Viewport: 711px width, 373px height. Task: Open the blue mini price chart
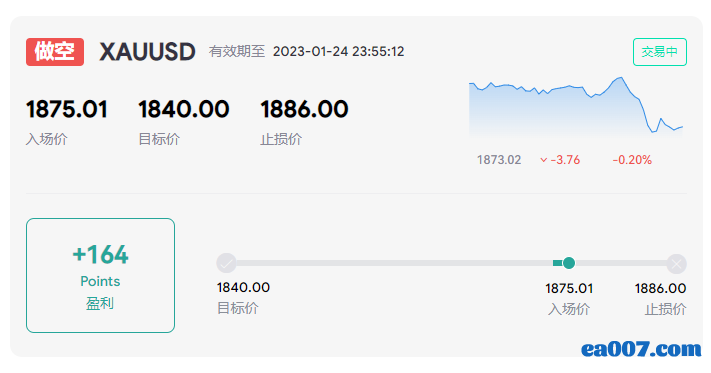576,107
